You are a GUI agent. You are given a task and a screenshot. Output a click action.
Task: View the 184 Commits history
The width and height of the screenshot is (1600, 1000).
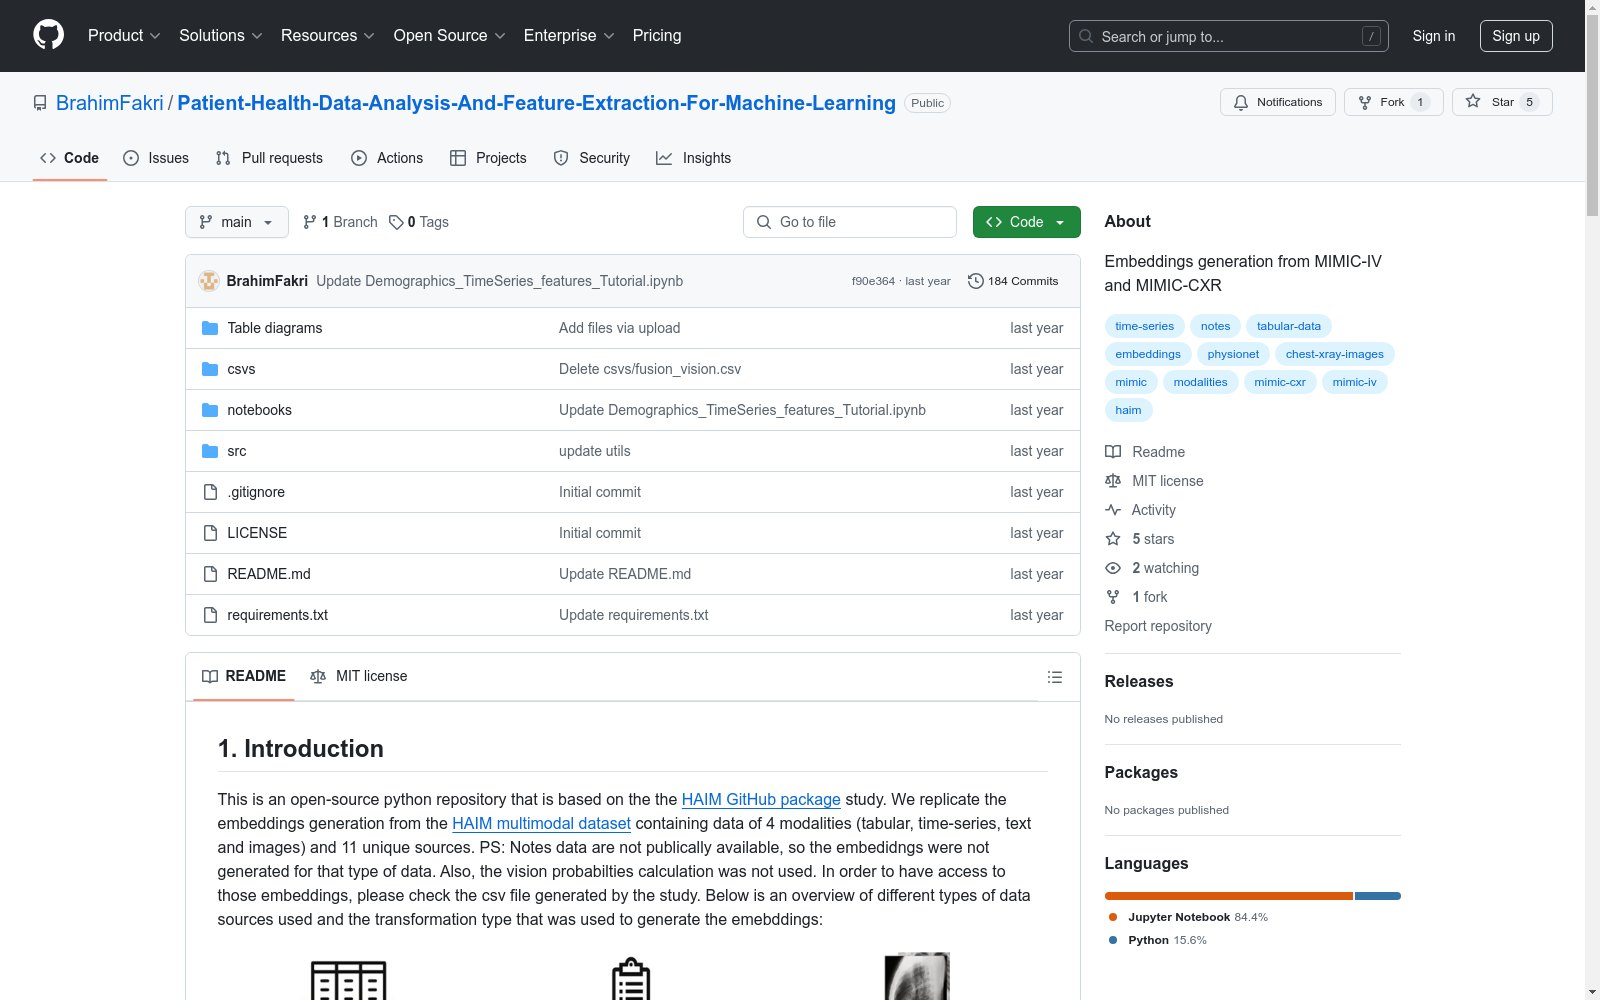(1013, 281)
